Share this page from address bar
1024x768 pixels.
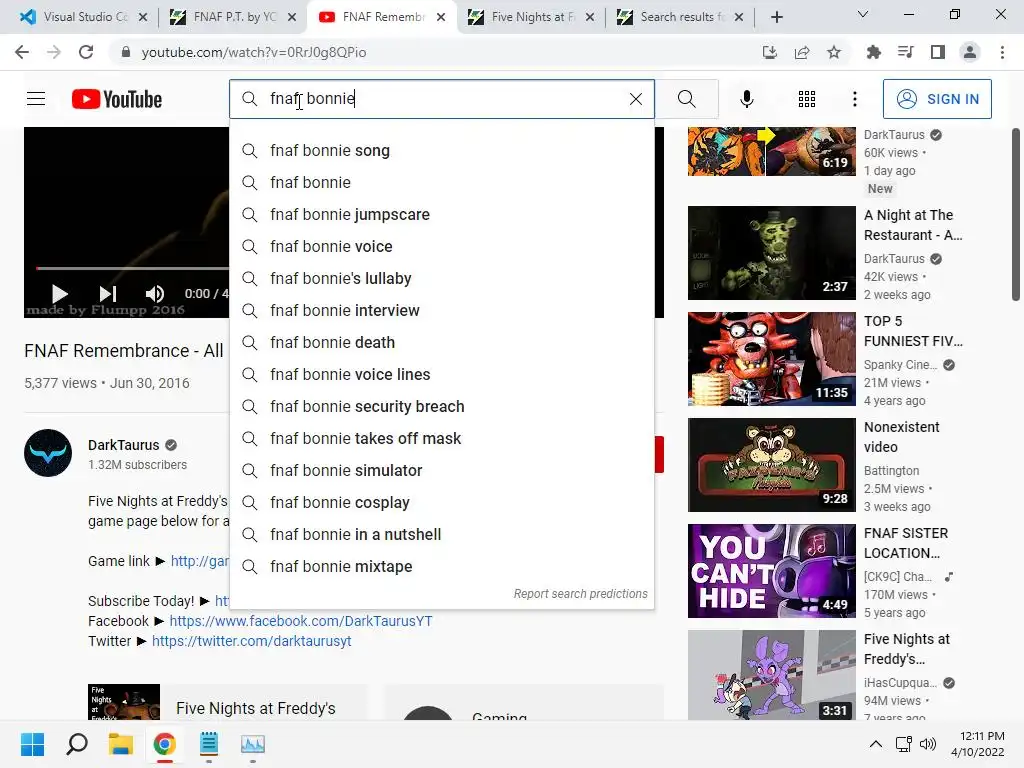point(802,52)
